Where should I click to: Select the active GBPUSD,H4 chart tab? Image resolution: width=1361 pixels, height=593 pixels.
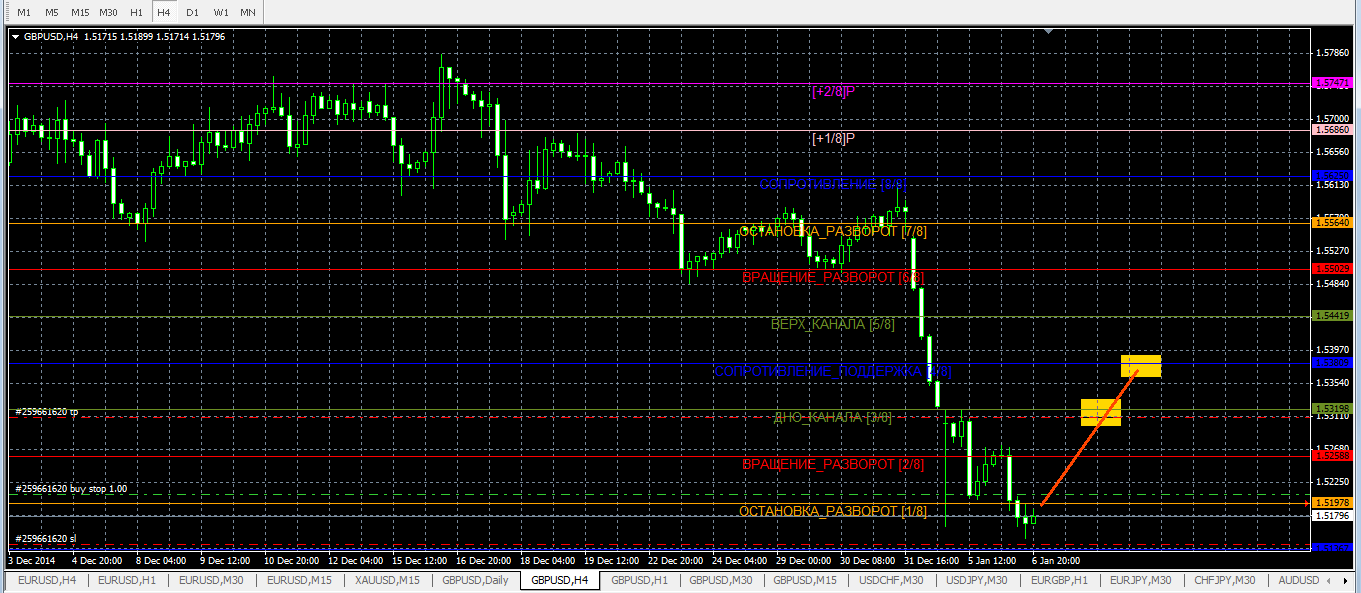pyautogui.click(x=559, y=580)
